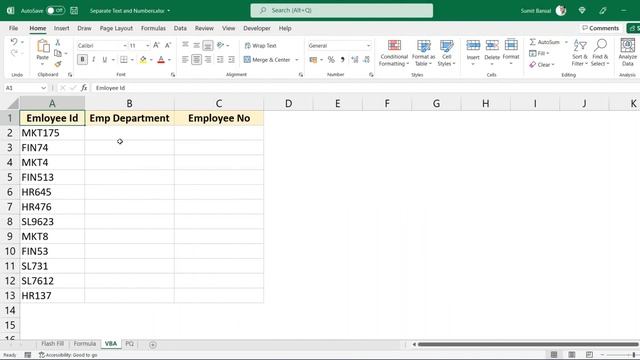Open the fill color dropdown arrow

pos(151,60)
